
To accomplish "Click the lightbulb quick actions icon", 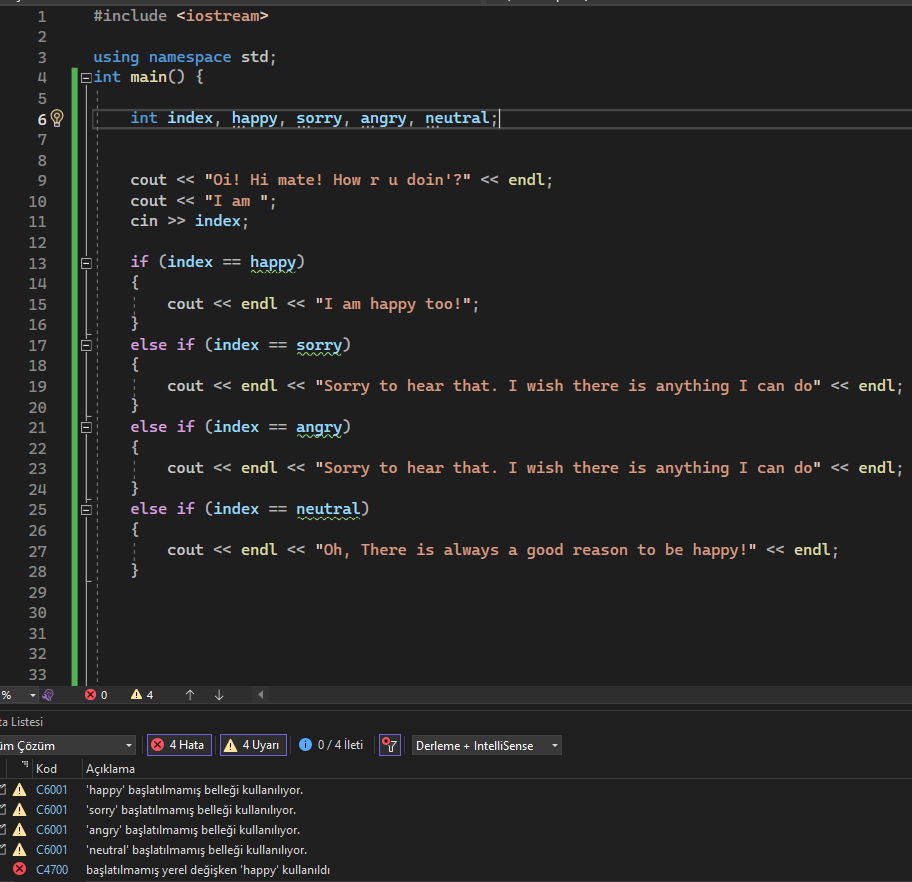I will 57,118.
